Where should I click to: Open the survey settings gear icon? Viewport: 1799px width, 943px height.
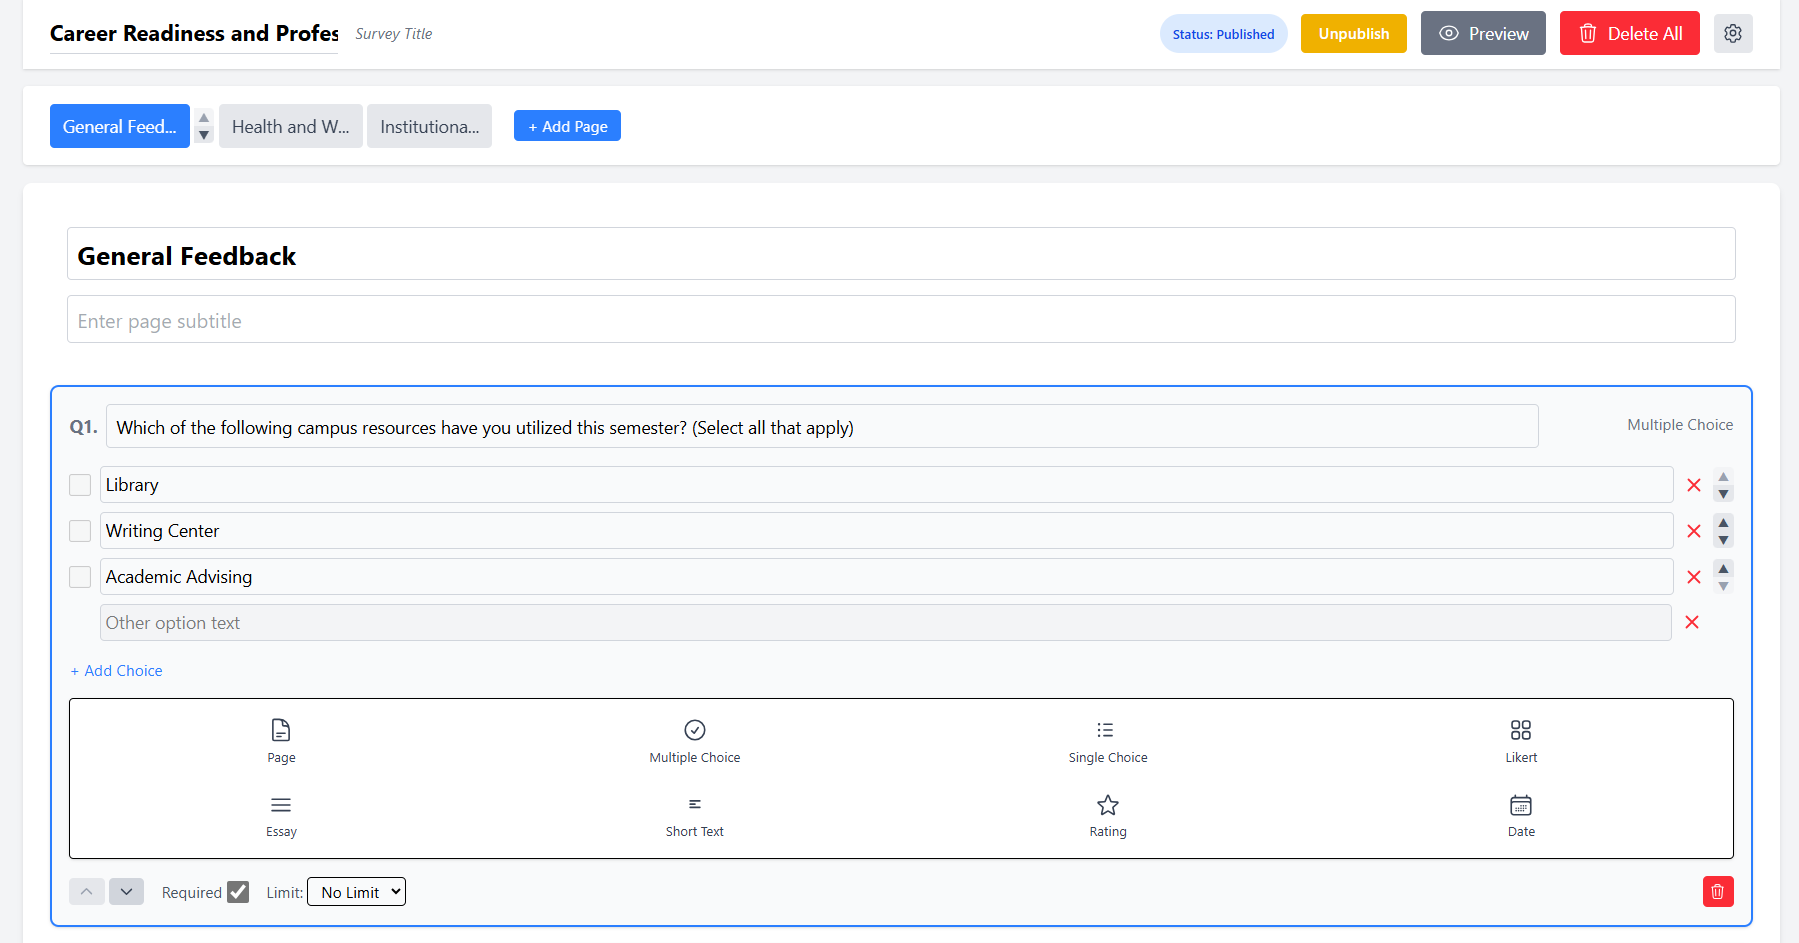pyautogui.click(x=1733, y=33)
